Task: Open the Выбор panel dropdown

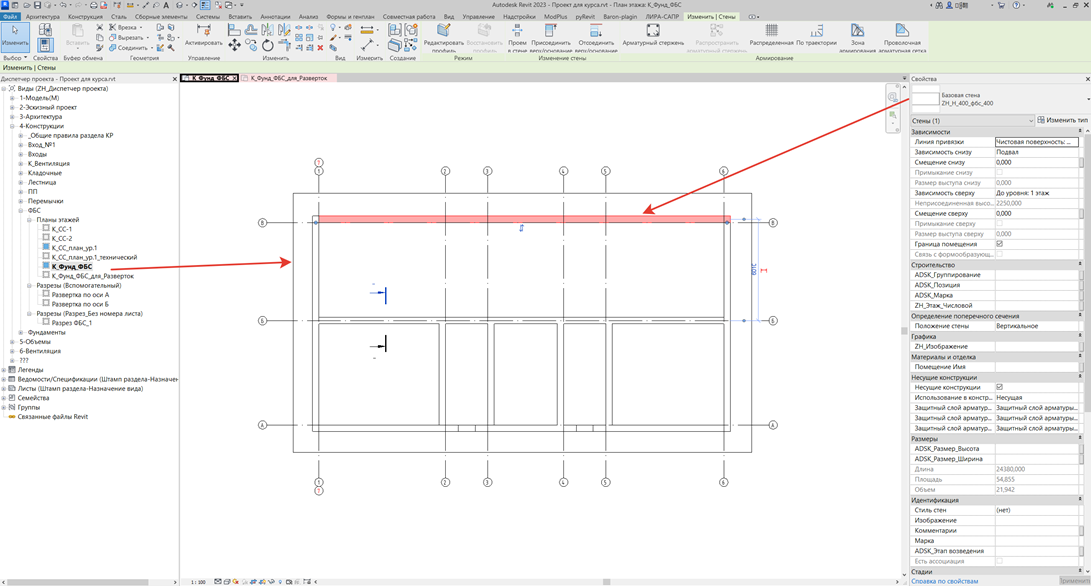Action: pyautogui.click(x=15, y=58)
